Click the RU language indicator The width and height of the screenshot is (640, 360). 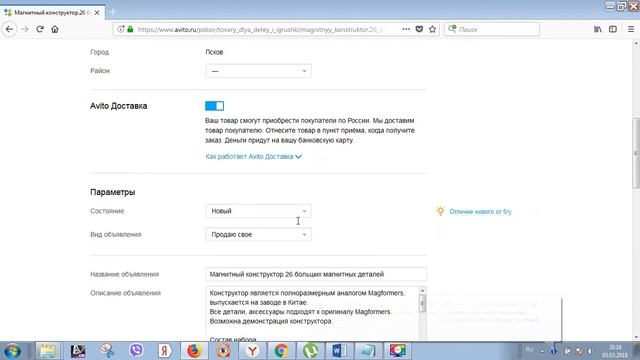tap(529, 350)
